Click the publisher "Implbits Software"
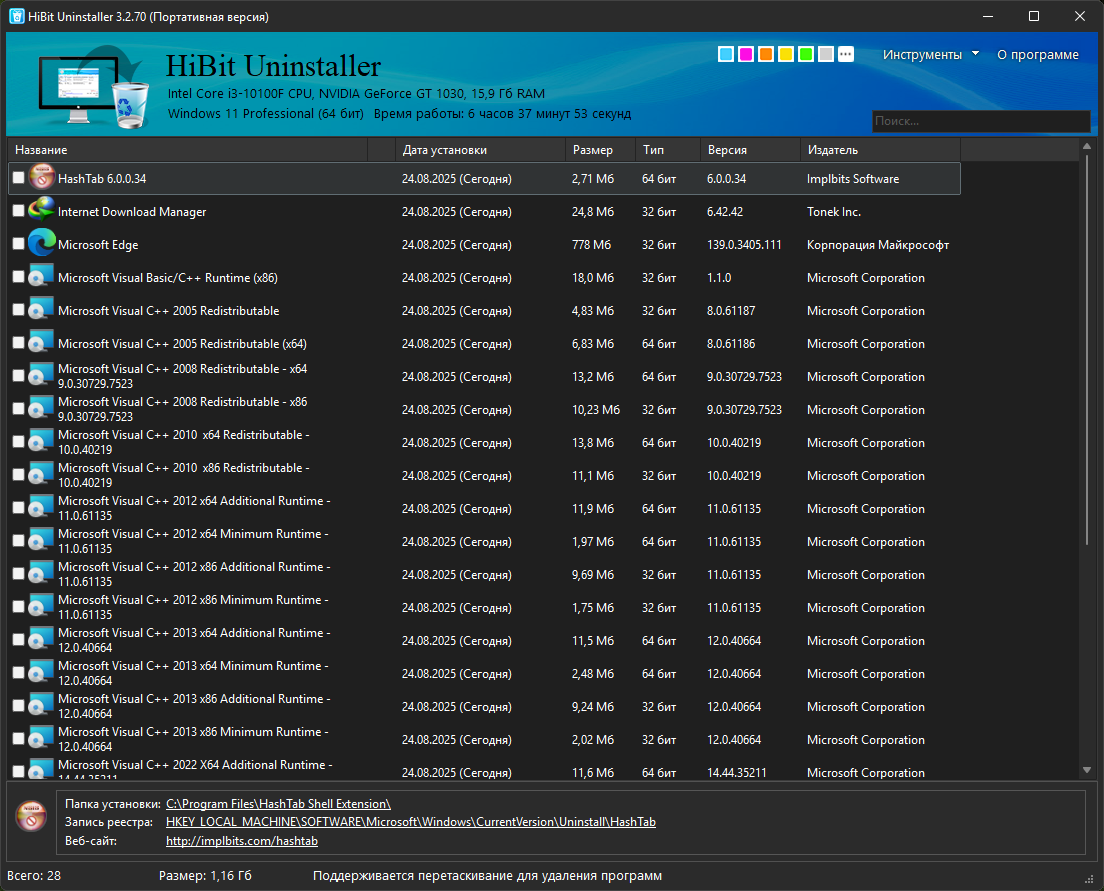This screenshot has height=891, width=1104. click(853, 179)
